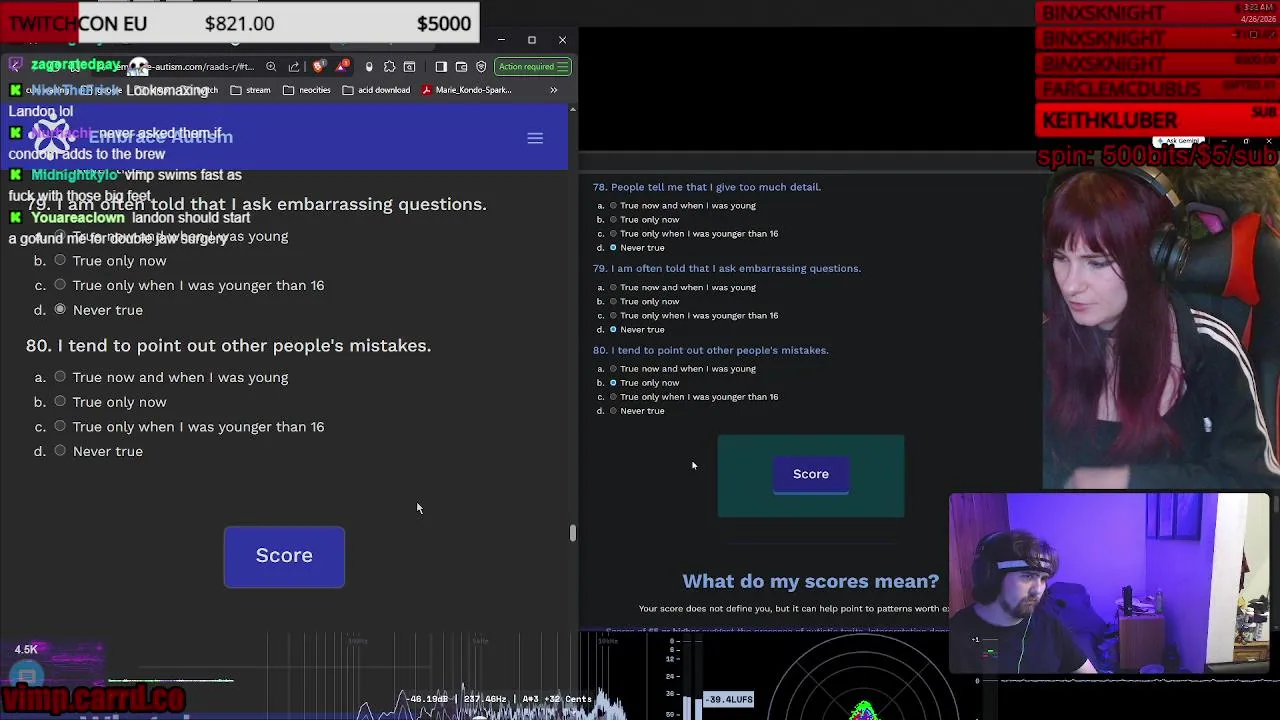Open the Brave Shields lion icon
This screenshot has height=720, width=1280.
(319, 67)
